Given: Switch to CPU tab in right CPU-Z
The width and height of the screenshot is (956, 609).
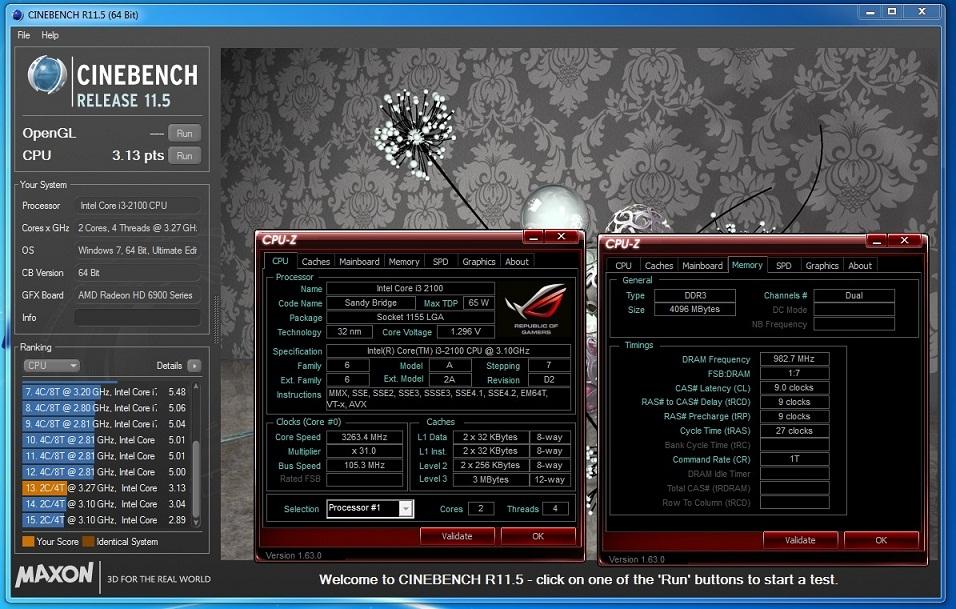Looking at the screenshot, I should tap(623, 266).
